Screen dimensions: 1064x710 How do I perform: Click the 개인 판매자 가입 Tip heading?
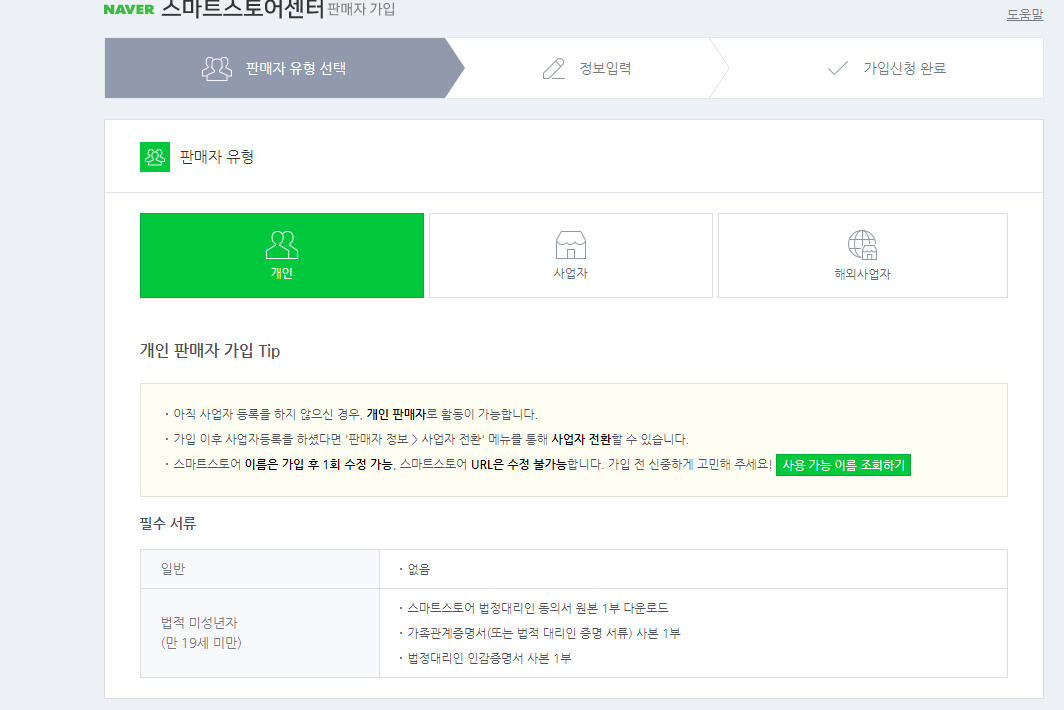click(x=210, y=351)
